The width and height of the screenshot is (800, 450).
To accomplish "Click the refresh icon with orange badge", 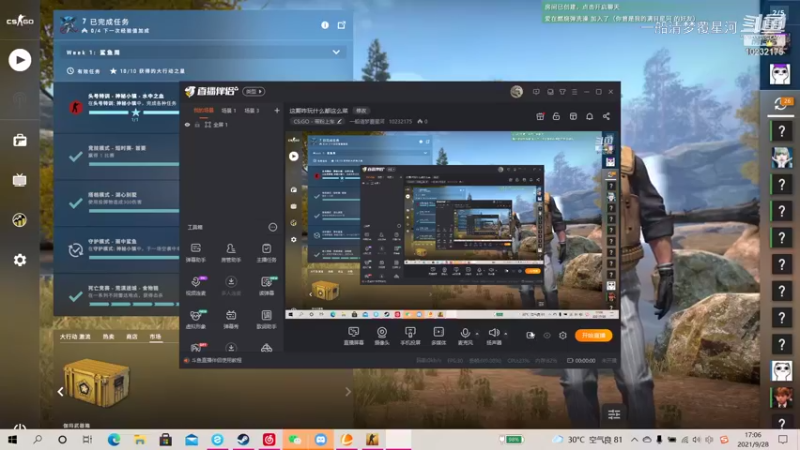I will [781, 104].
